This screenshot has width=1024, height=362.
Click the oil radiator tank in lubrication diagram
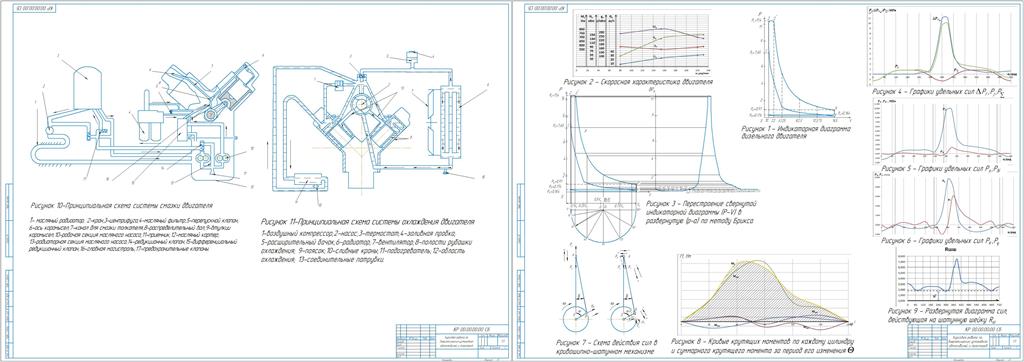pyautogui.click(x=85, y=86)
